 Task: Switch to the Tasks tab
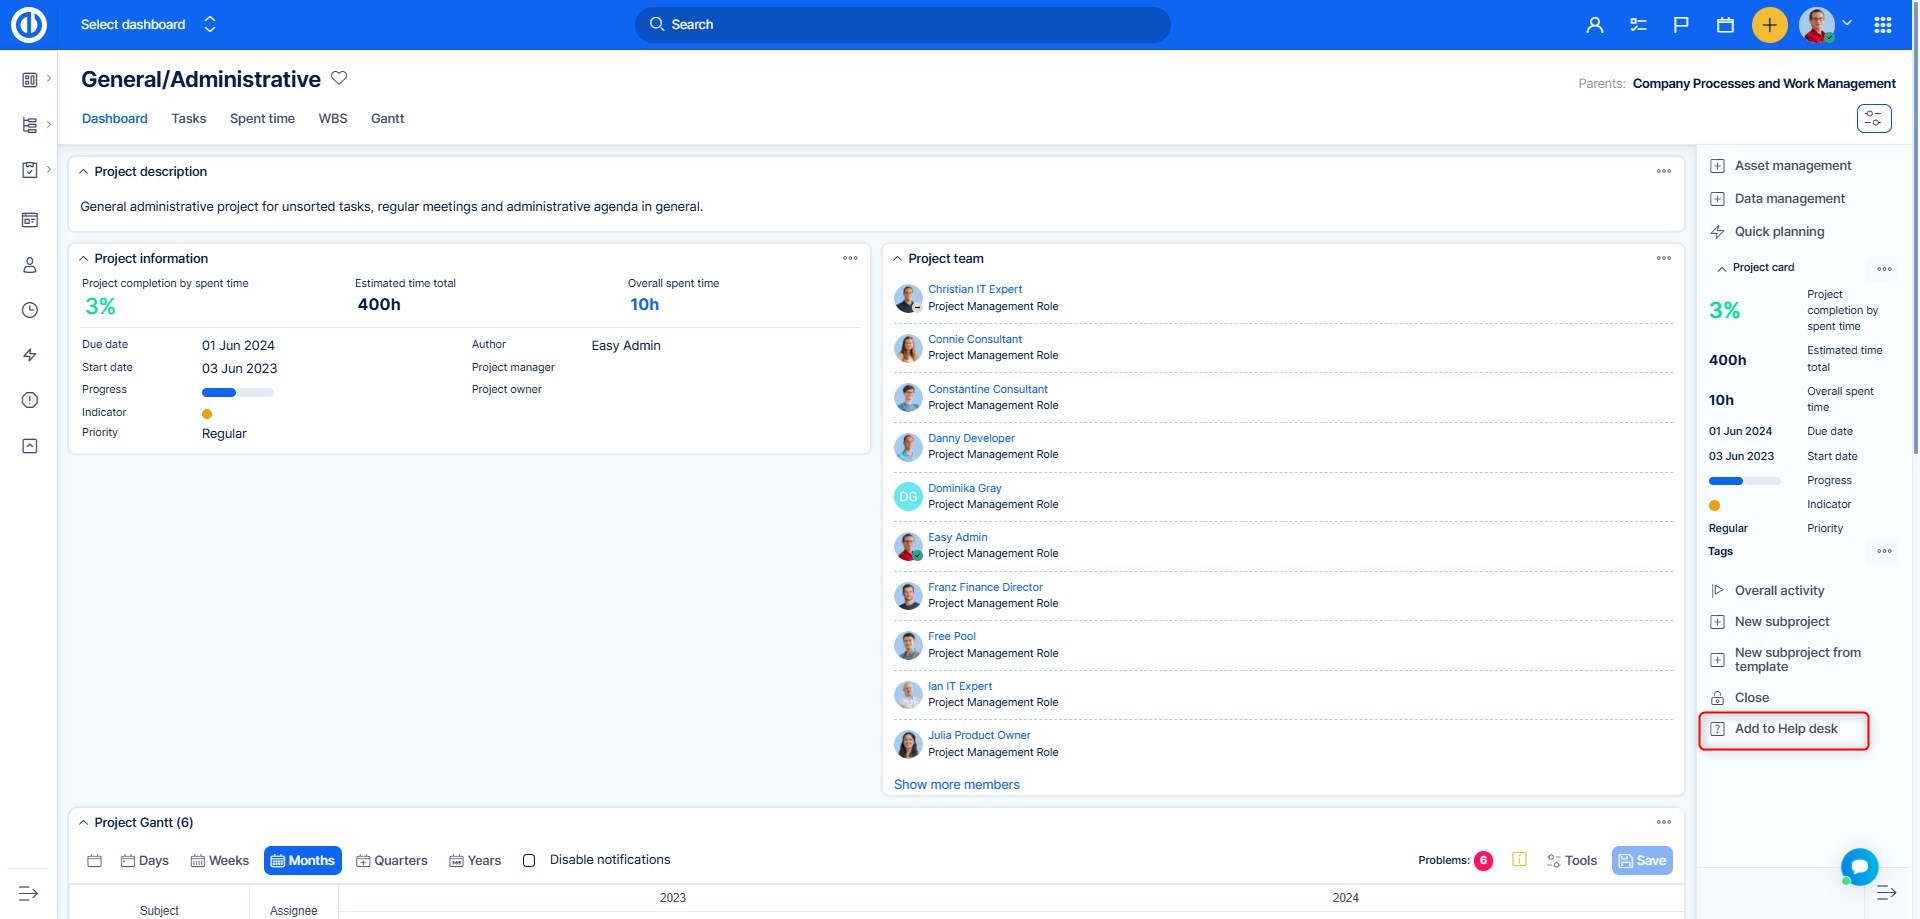(188, 118)
